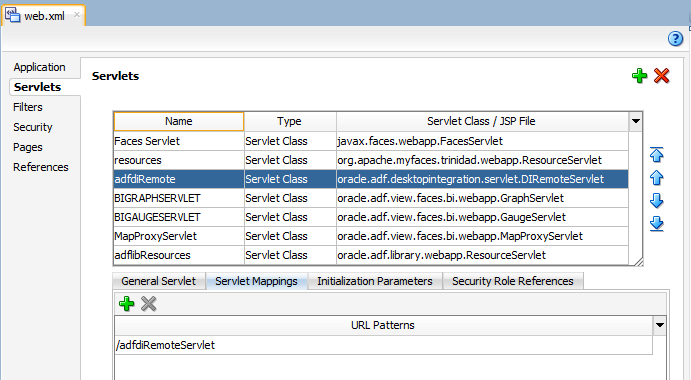Sort by the Name column header
This screenshot has height=380, width=691.
[178, 121]
